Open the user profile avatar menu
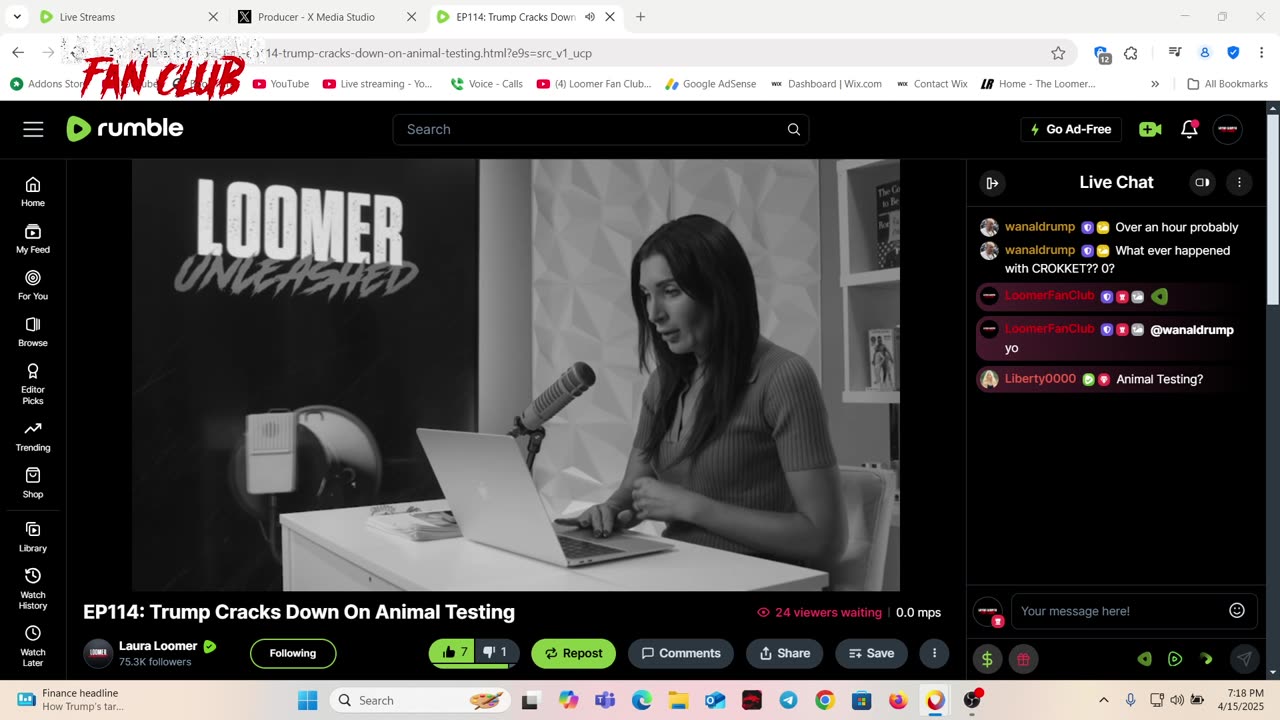 (1227, 129)
